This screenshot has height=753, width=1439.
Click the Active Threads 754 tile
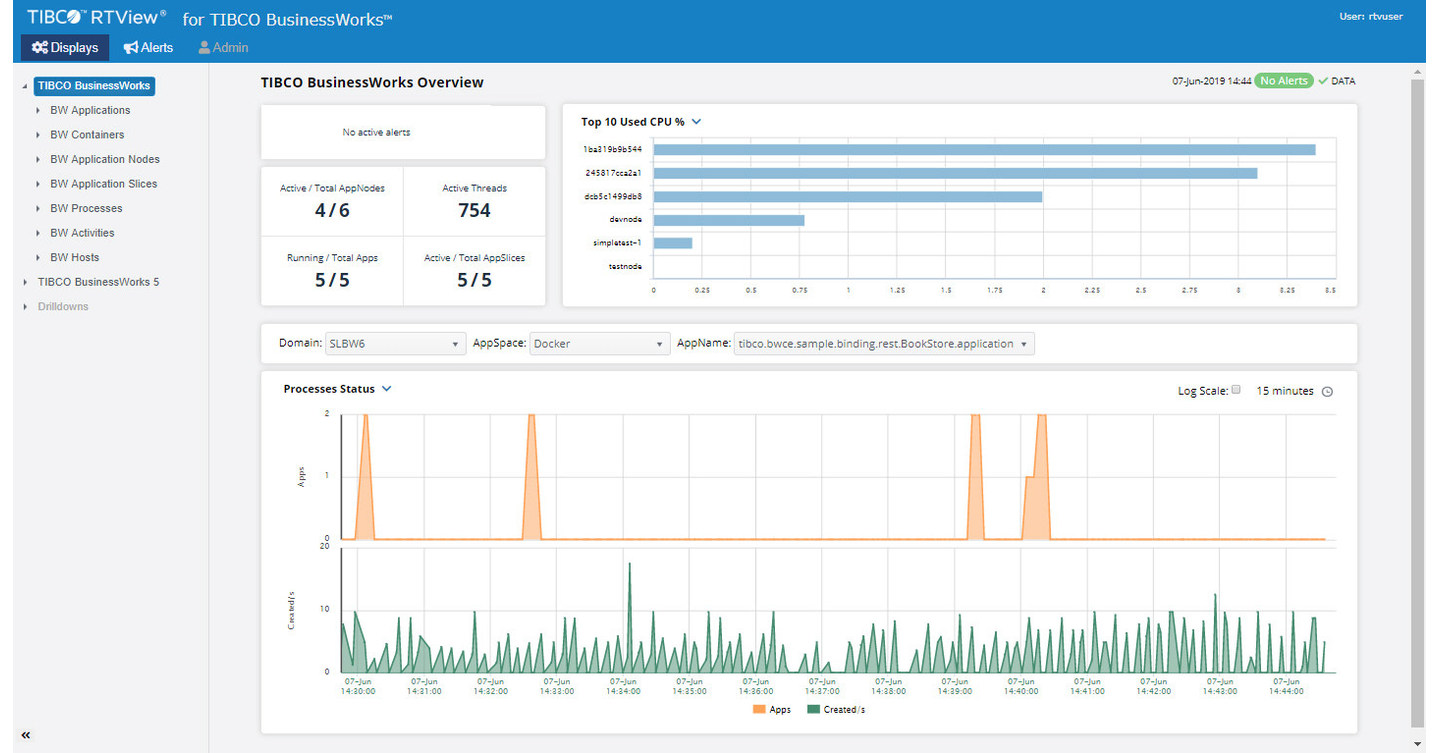coord(474,201)
